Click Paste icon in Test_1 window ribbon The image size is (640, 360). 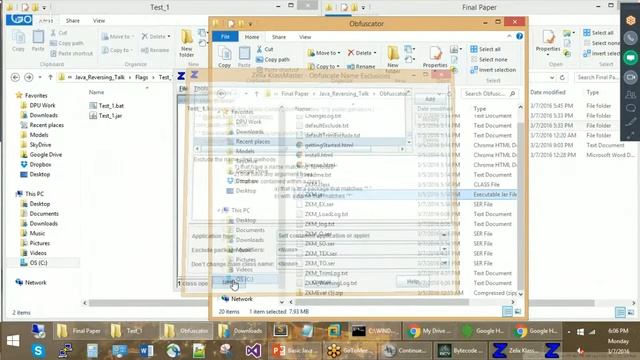click(x=38, y=41)
